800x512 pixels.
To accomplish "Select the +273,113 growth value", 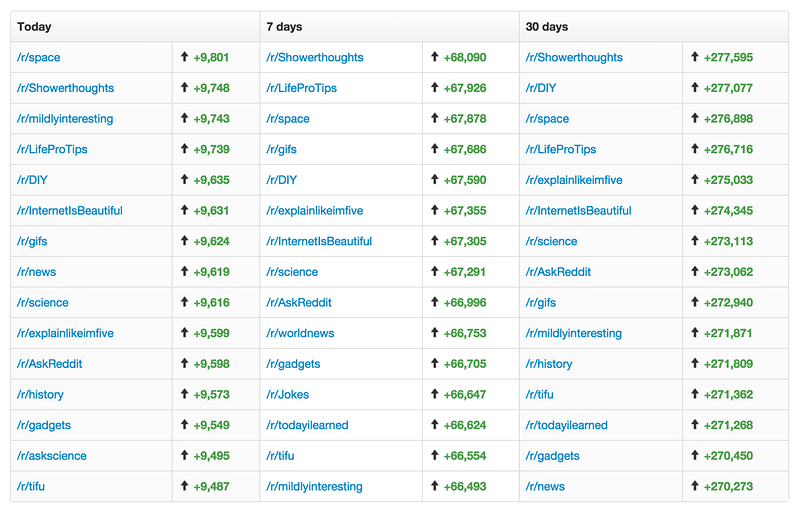I will coord(728,241).
